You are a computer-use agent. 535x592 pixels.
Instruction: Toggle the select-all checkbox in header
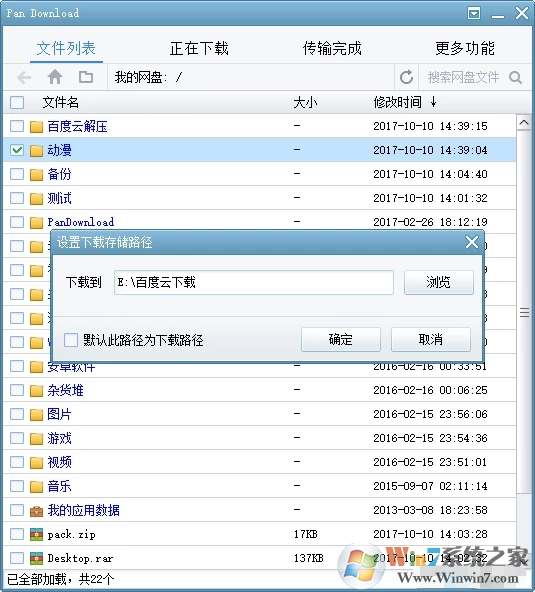pyautogui.click(x=17, y=102)
